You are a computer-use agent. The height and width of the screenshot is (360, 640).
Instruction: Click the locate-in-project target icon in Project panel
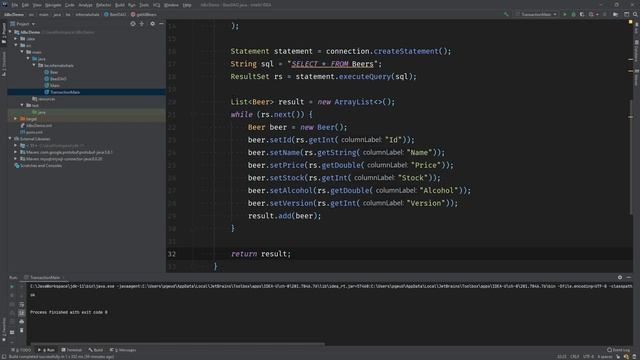click(133, 24)
